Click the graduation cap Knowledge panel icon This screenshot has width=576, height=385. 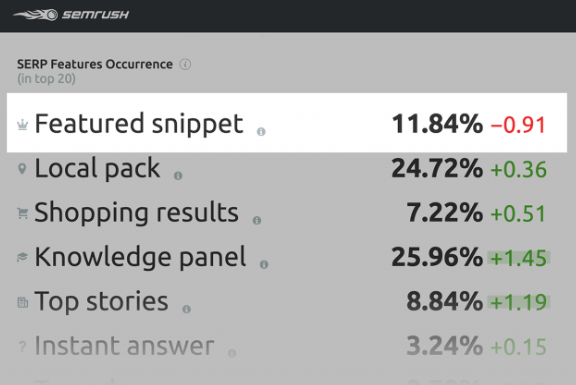point(22,258)
